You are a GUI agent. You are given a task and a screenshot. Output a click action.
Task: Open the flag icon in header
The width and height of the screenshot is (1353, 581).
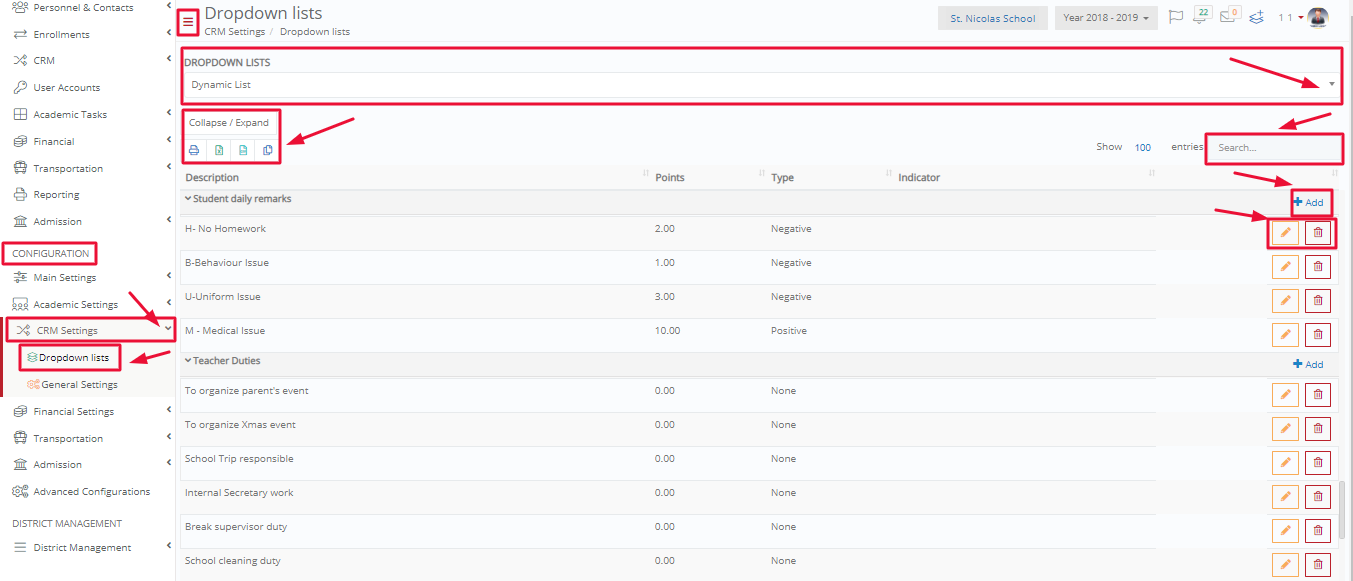(1176, 17)
